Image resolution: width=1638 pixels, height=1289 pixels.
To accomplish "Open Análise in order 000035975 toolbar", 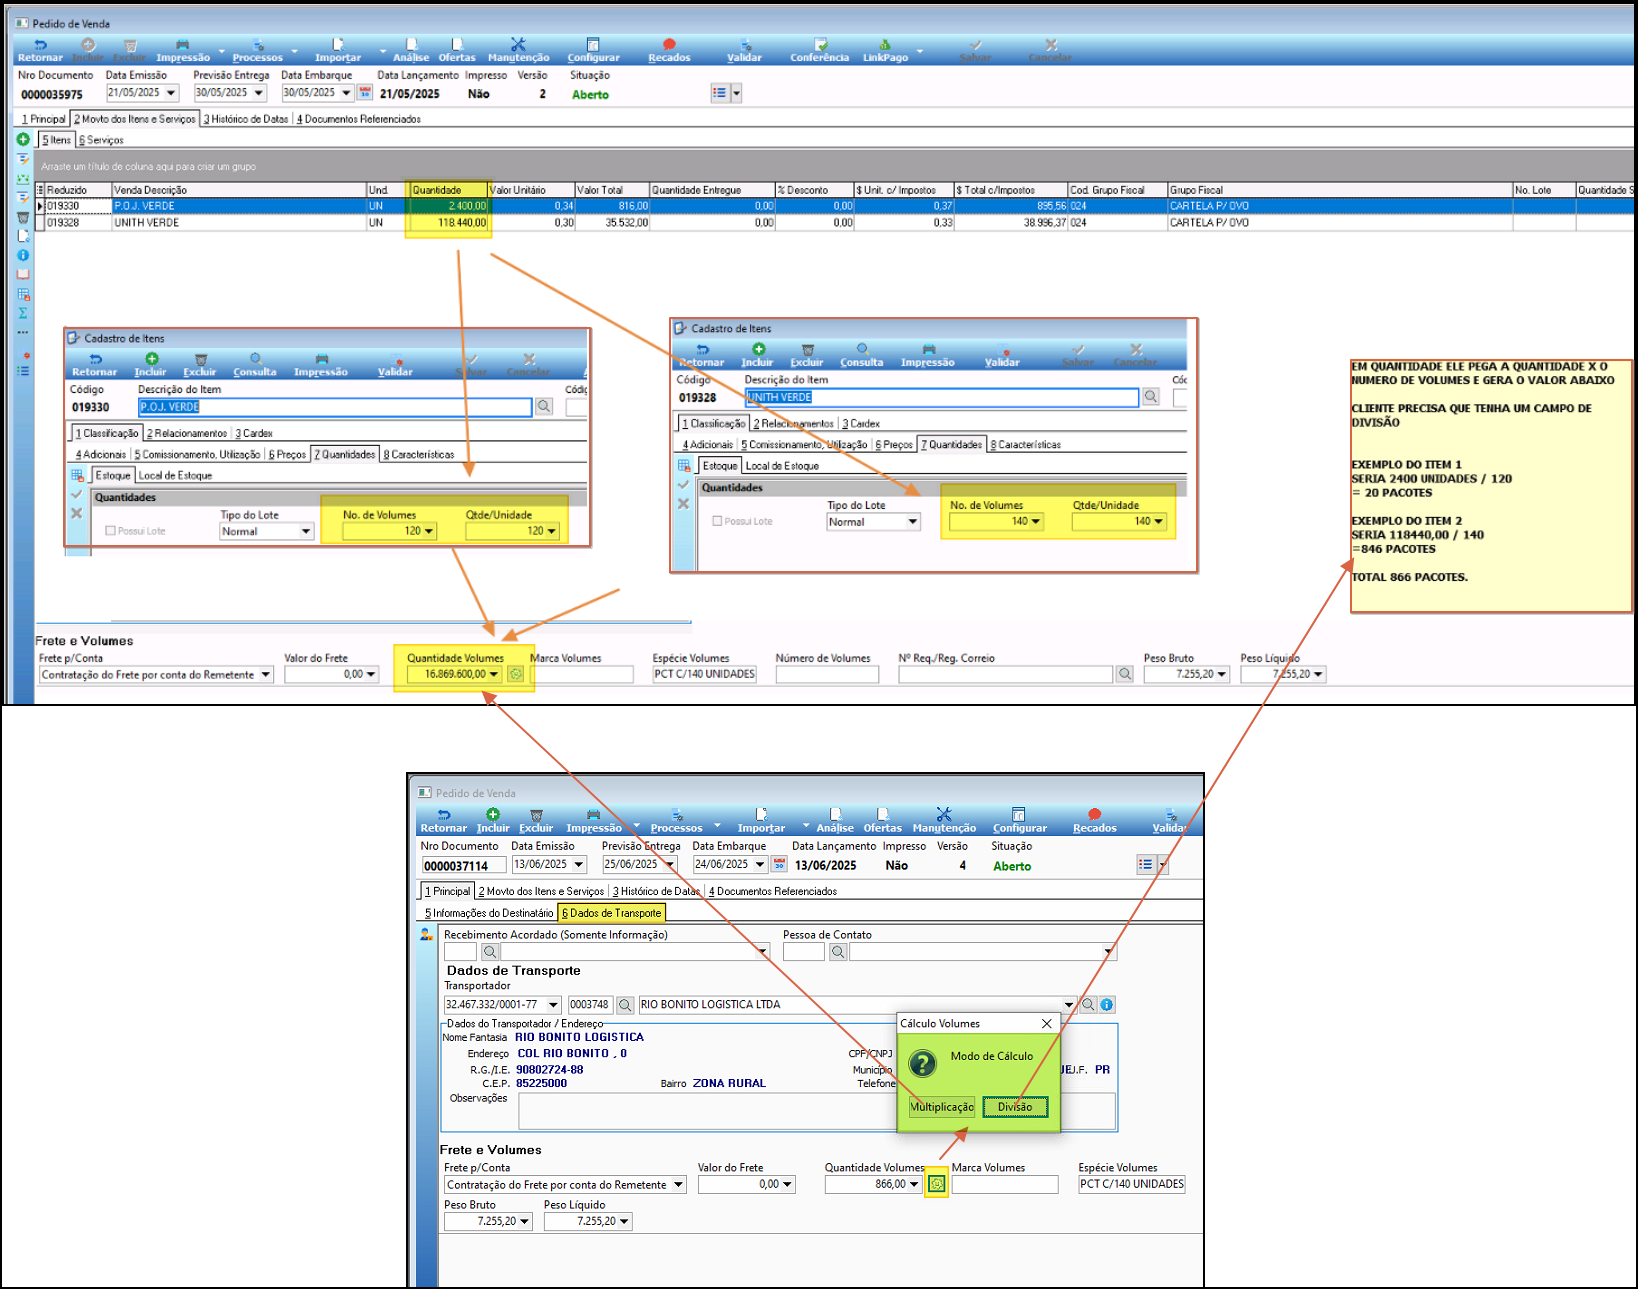I will click(411, 51).
